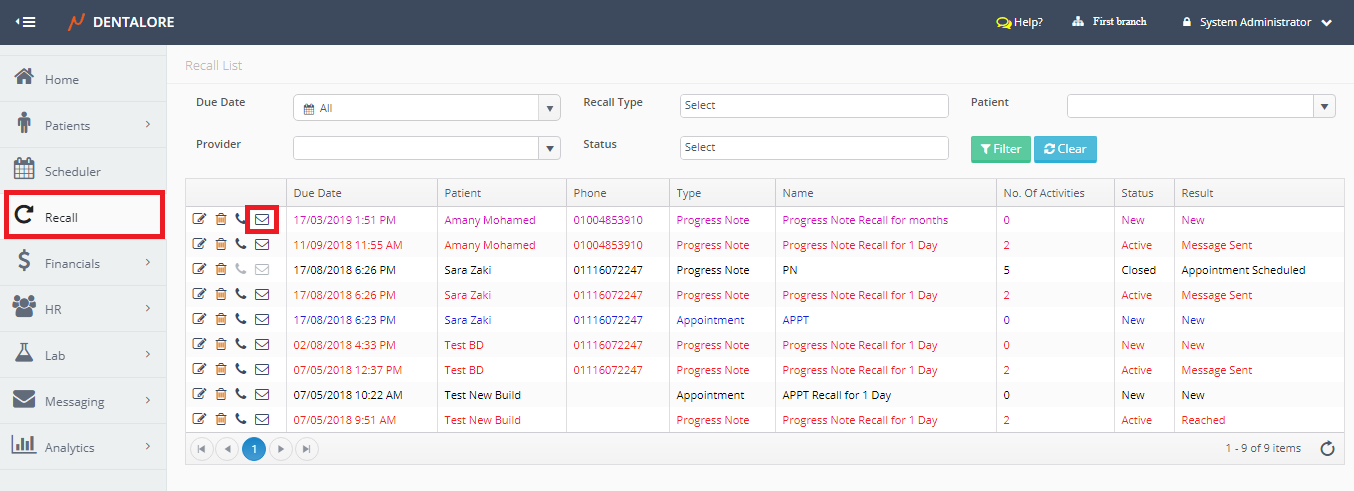Image resolution: width=1354 pixels, height=491 pixels.
Task: Open the Help link in the top bar
Action: coord(1019,22)
